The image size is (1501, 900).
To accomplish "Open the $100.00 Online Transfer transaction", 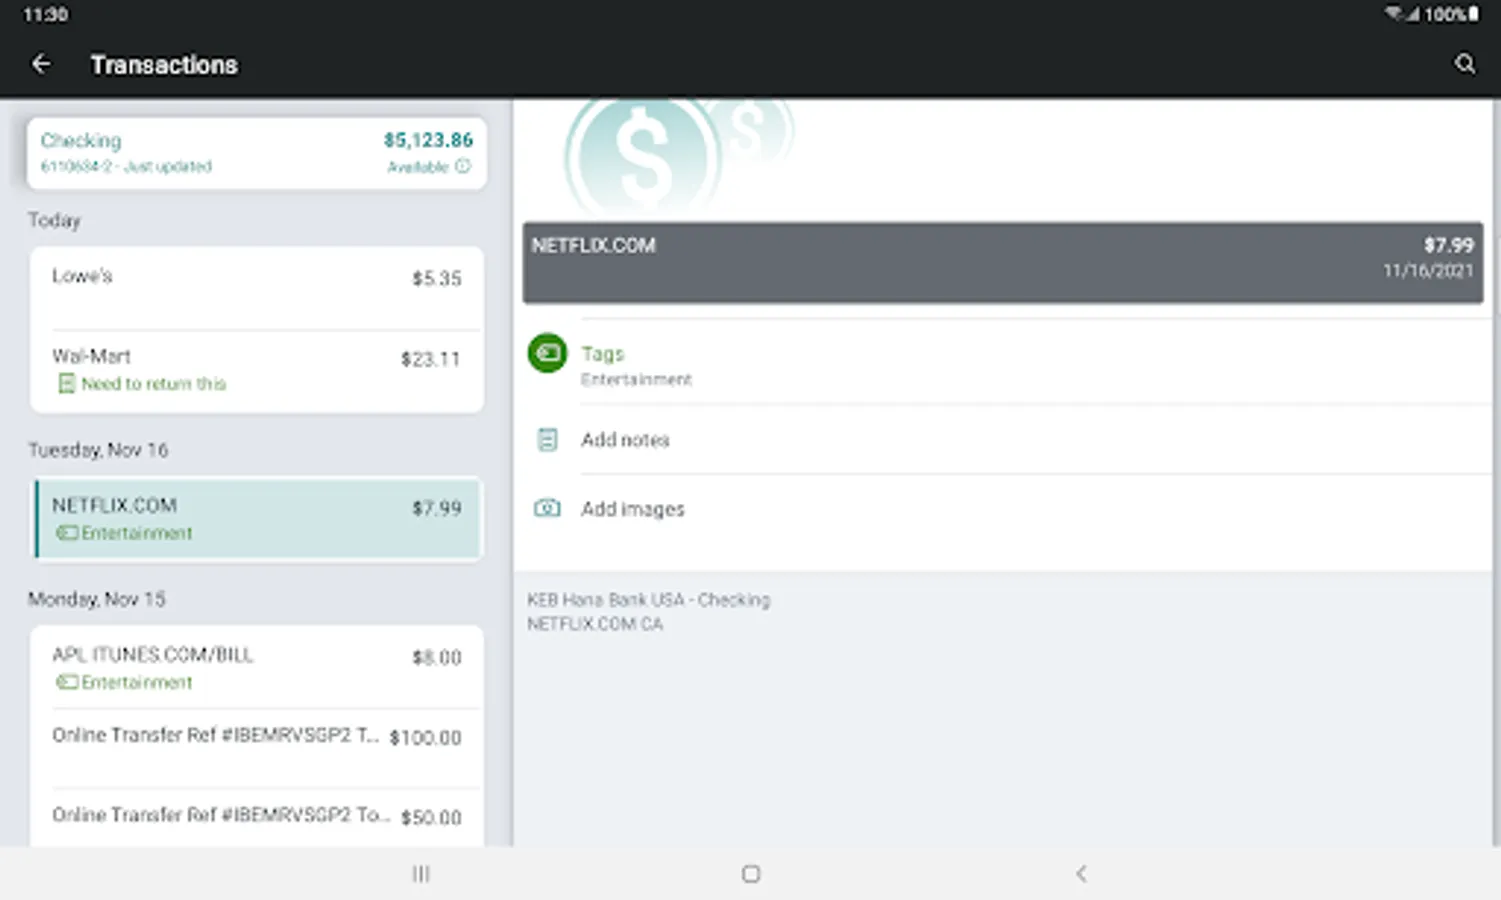I will click(x=257, y=748).
